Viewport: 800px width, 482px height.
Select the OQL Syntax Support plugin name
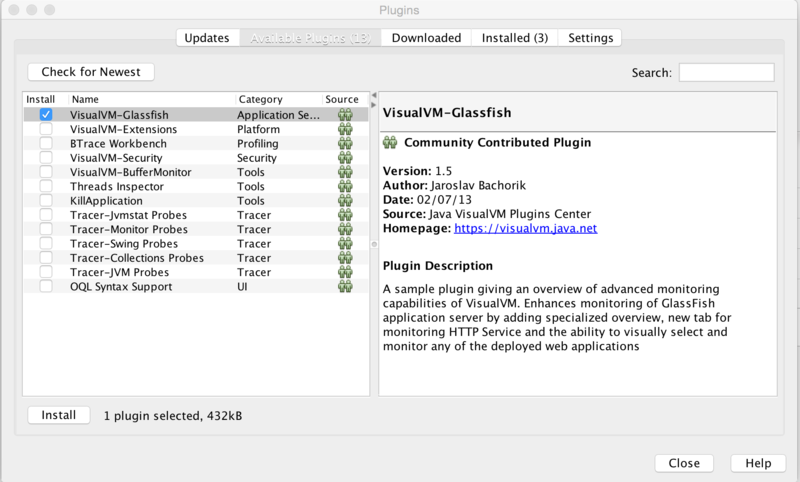(x=121, y=286)
